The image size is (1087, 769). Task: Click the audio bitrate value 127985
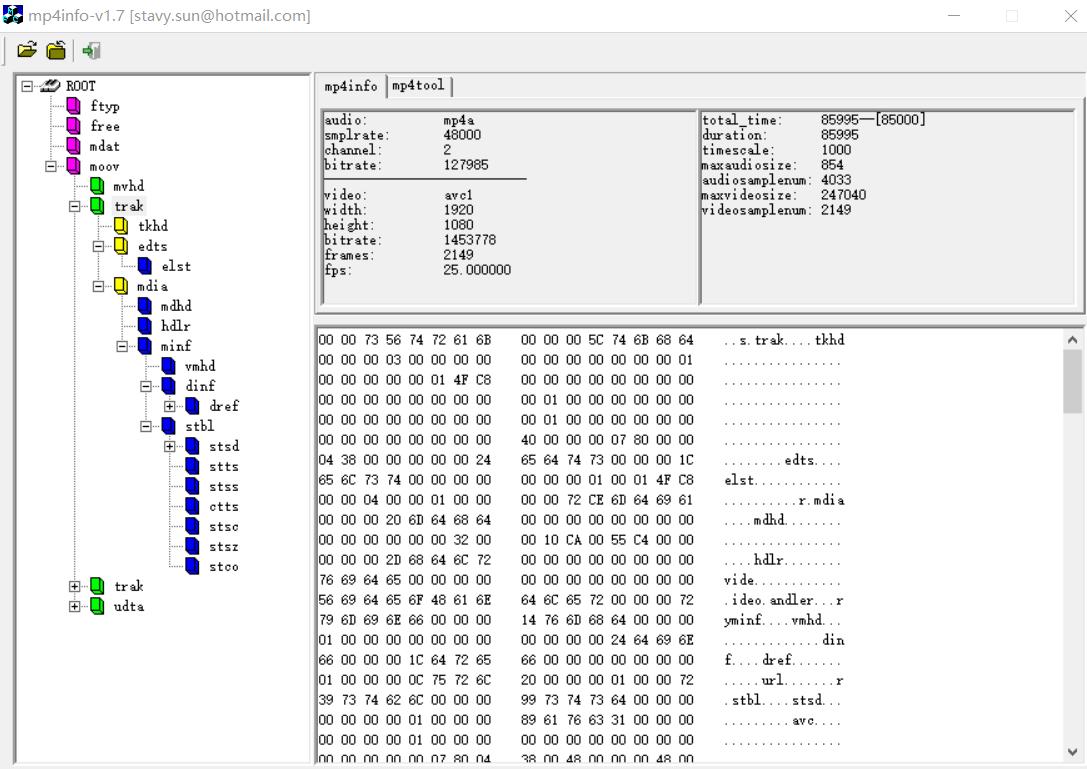466,165
